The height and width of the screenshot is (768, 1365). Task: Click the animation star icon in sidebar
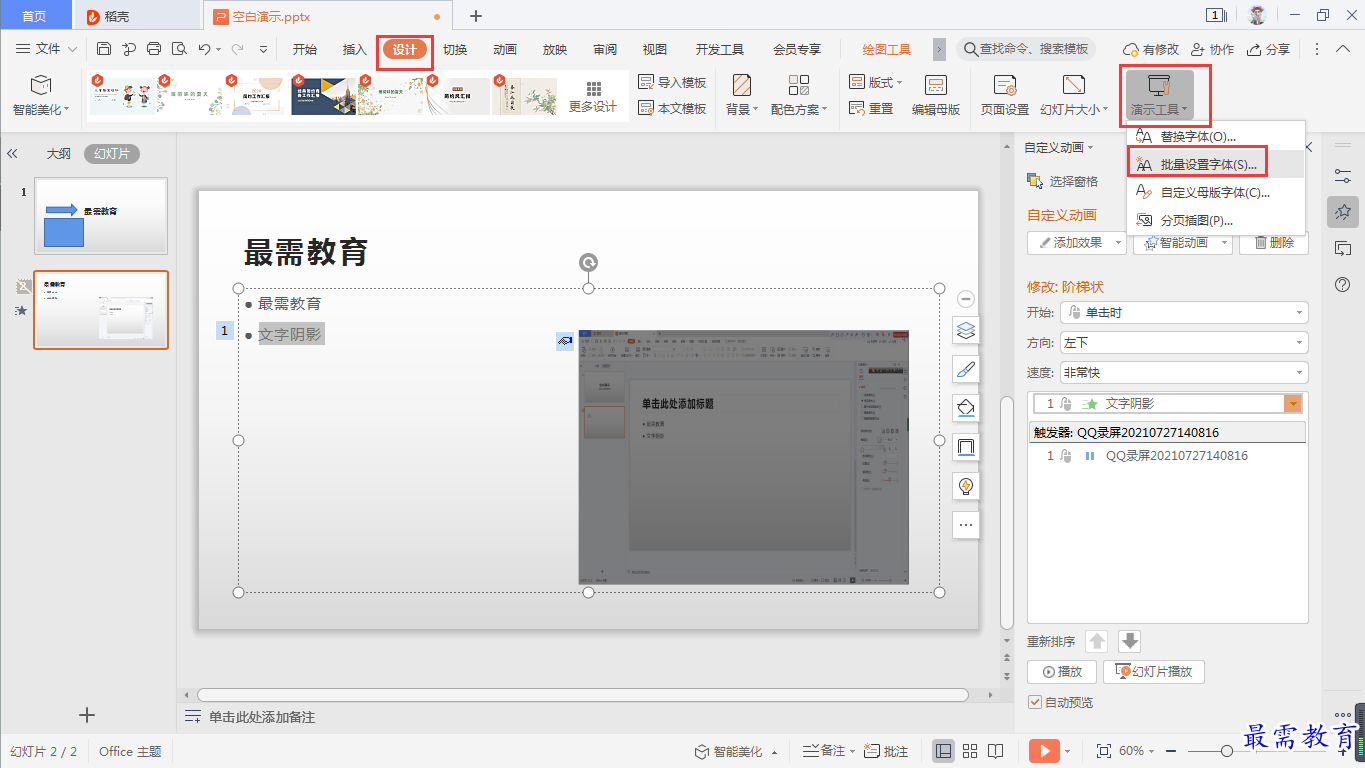1343,212
